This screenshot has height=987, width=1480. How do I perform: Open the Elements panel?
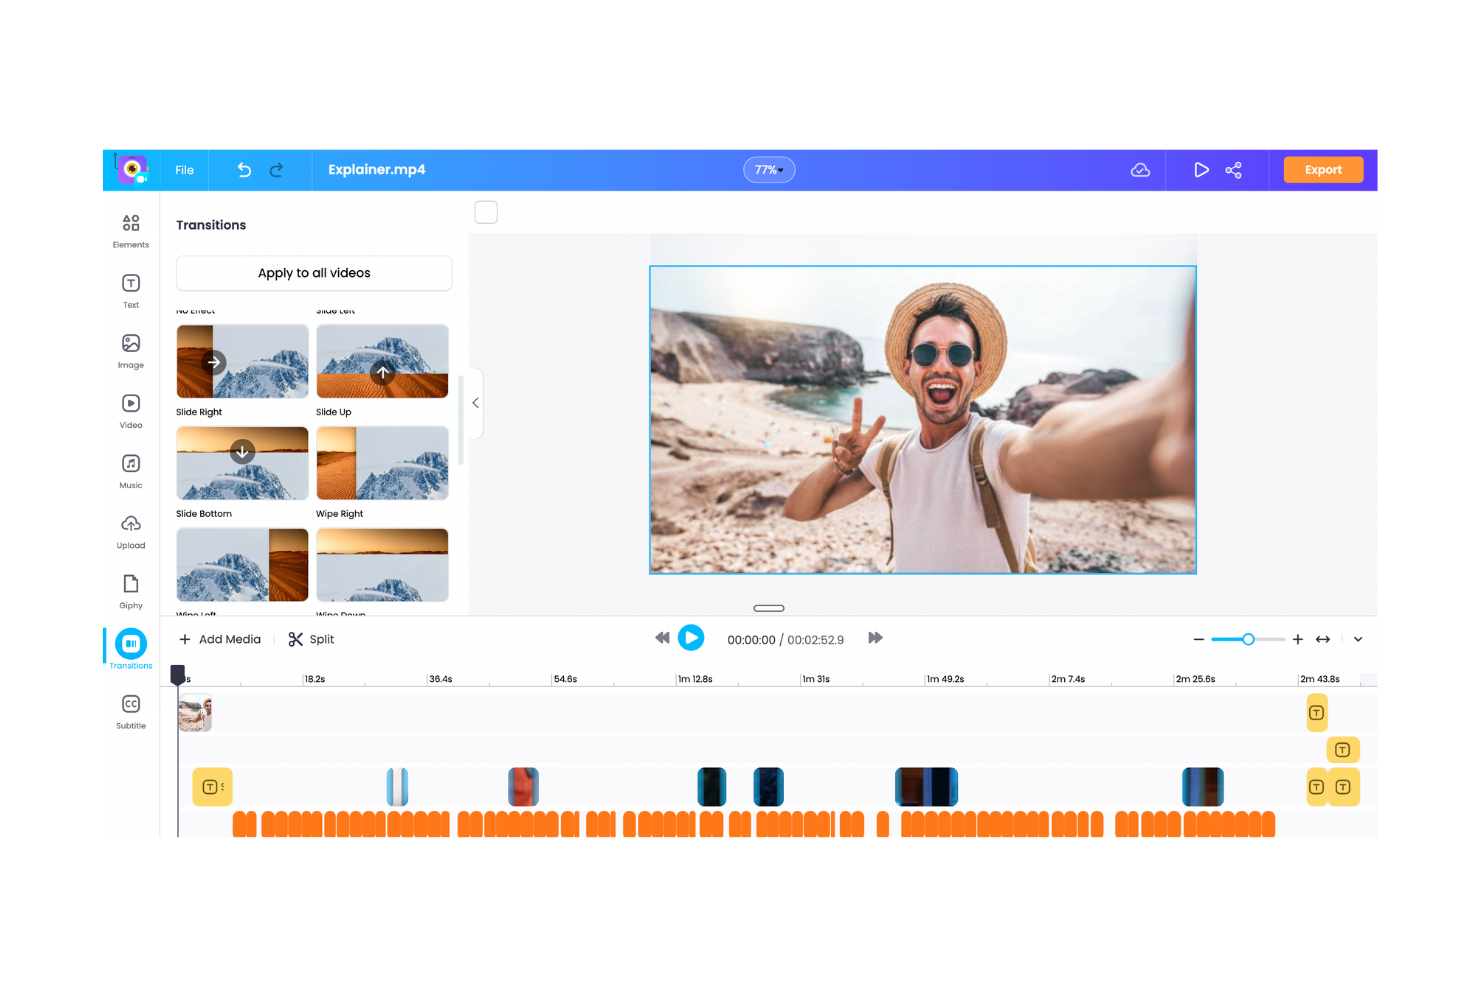point(130,229)
